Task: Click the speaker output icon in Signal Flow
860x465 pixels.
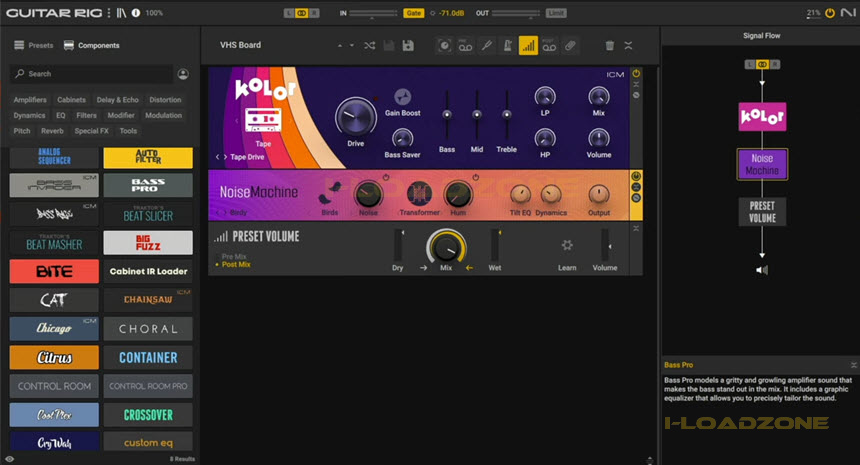Action: [762, 270]
